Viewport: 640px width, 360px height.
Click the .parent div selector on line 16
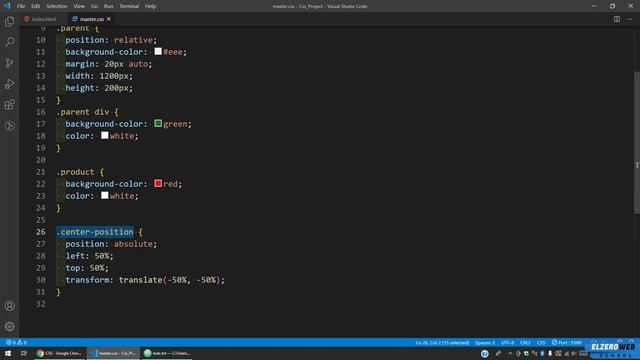tap(83, 112)
